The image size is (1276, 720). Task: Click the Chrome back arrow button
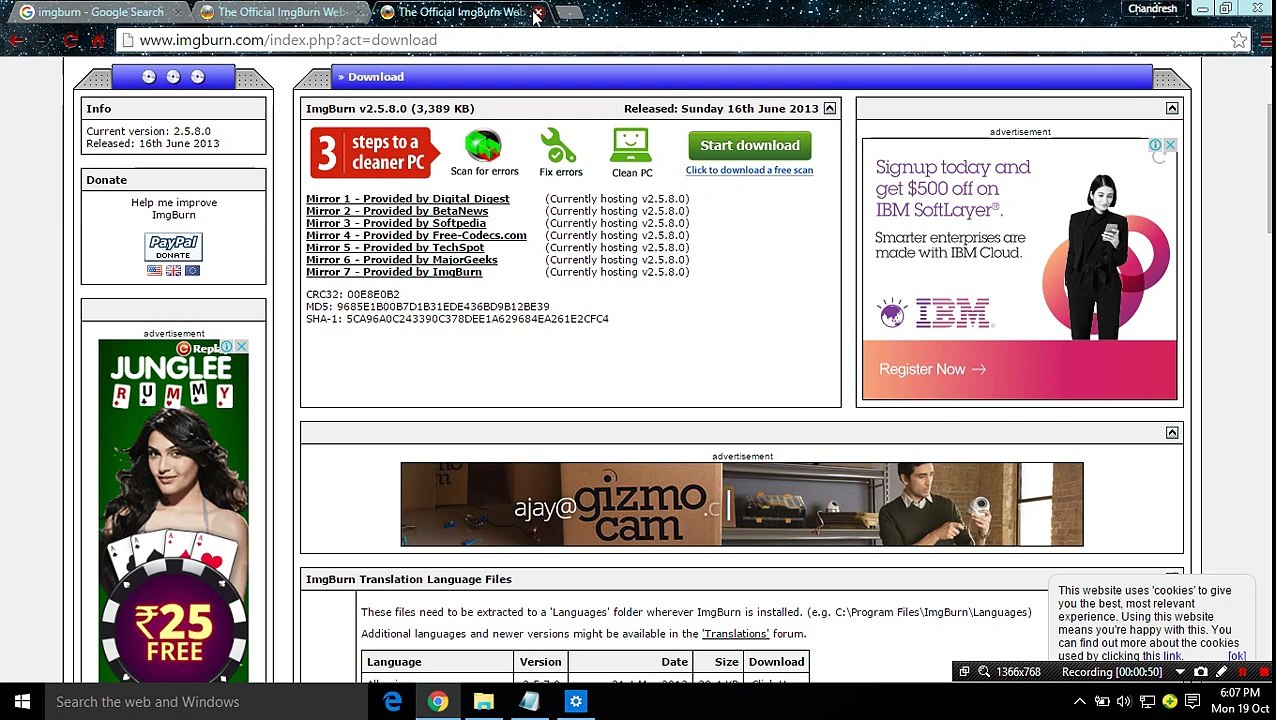coord(16,40)
